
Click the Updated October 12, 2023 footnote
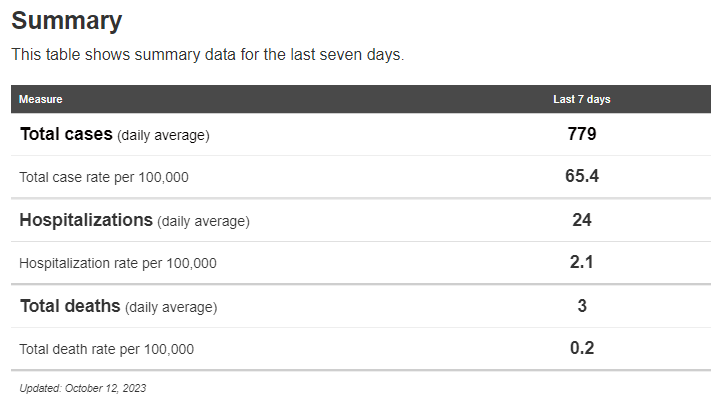click(83, 388)
